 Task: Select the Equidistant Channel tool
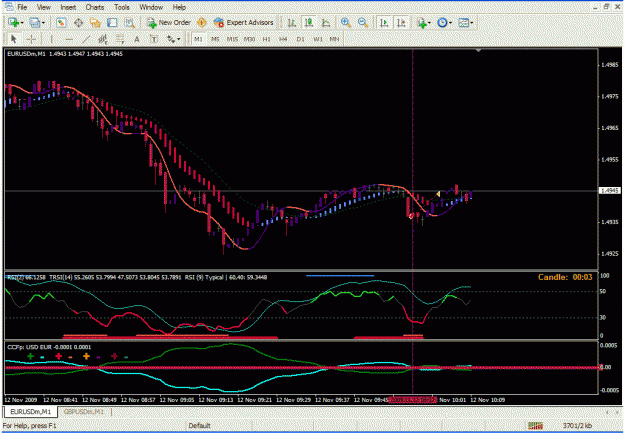coord(103,39)
